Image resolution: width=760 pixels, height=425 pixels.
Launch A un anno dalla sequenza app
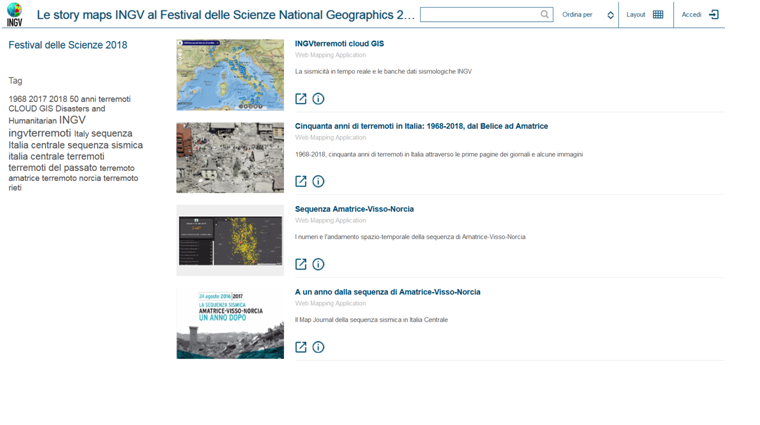[x=301, y=347]
